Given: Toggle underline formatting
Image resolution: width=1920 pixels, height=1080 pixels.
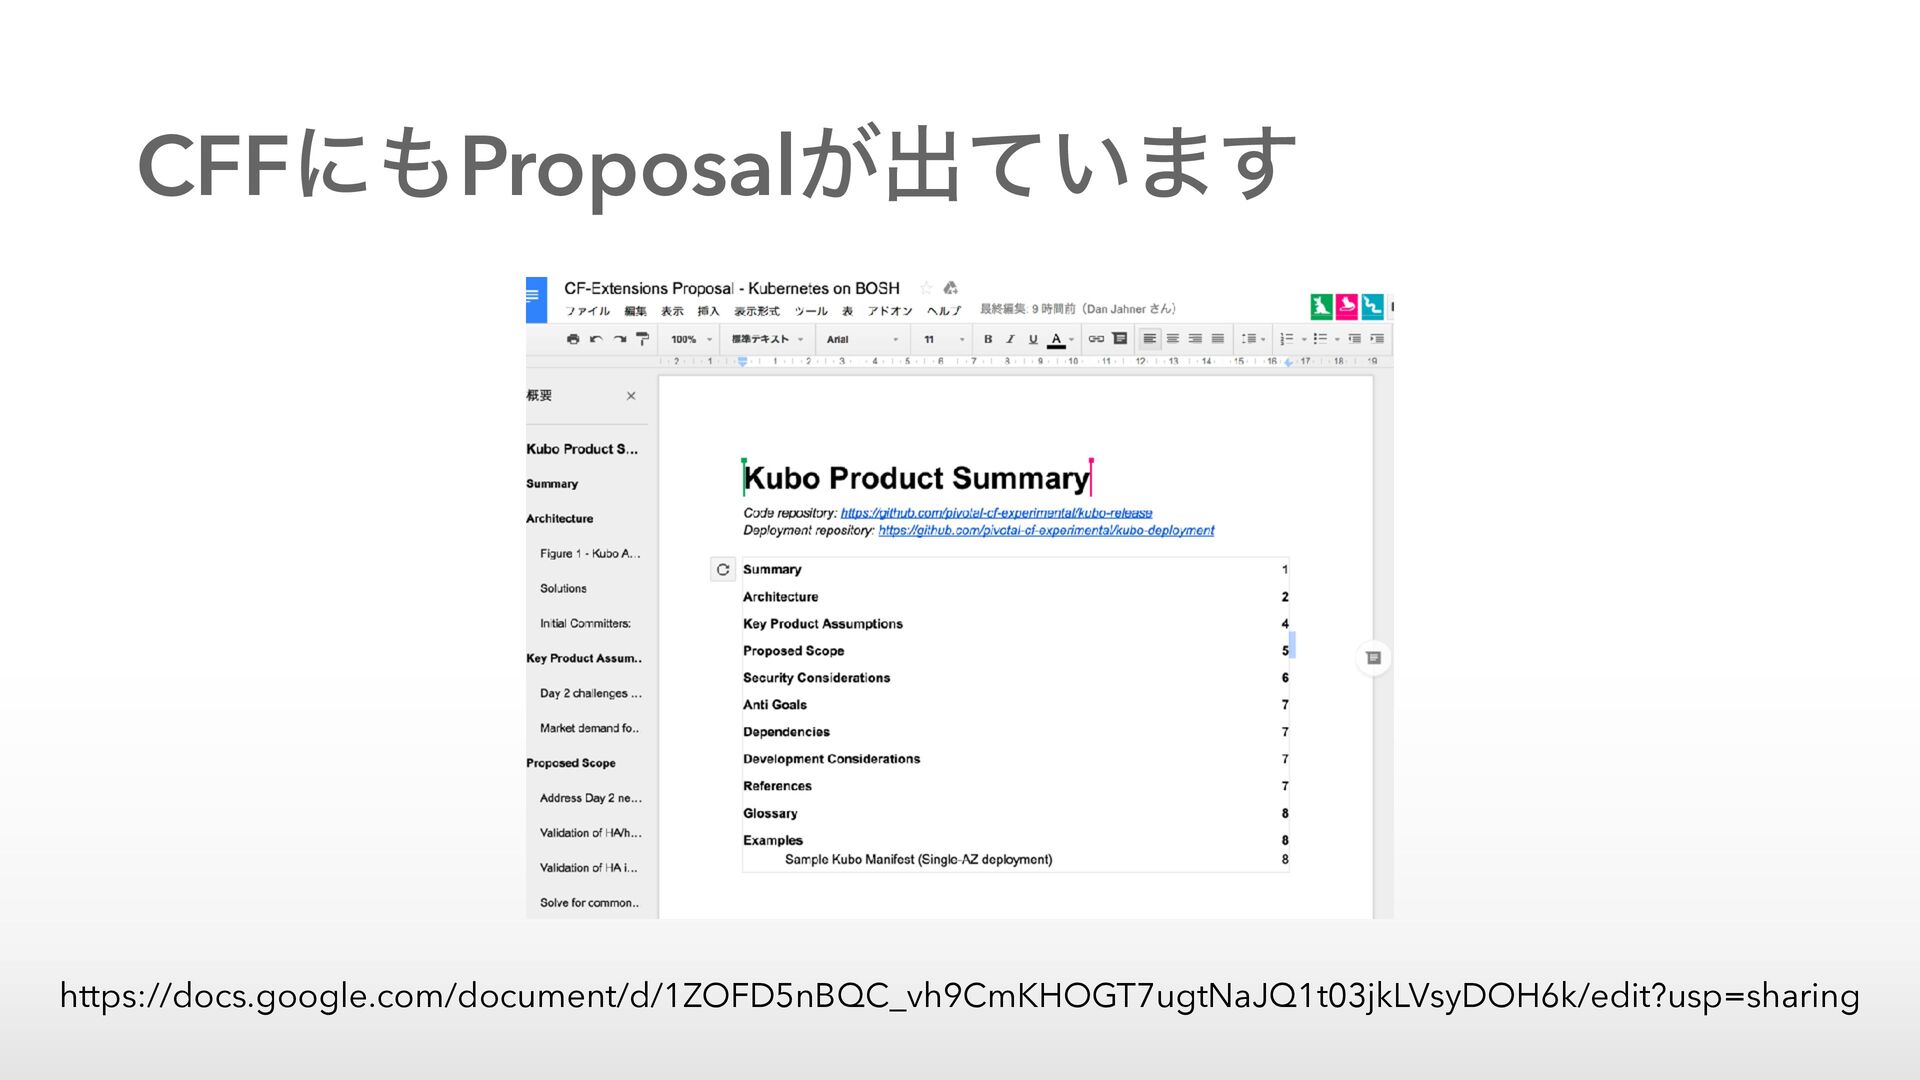Looking at the screenshot, I should [x=1033, y=339].
